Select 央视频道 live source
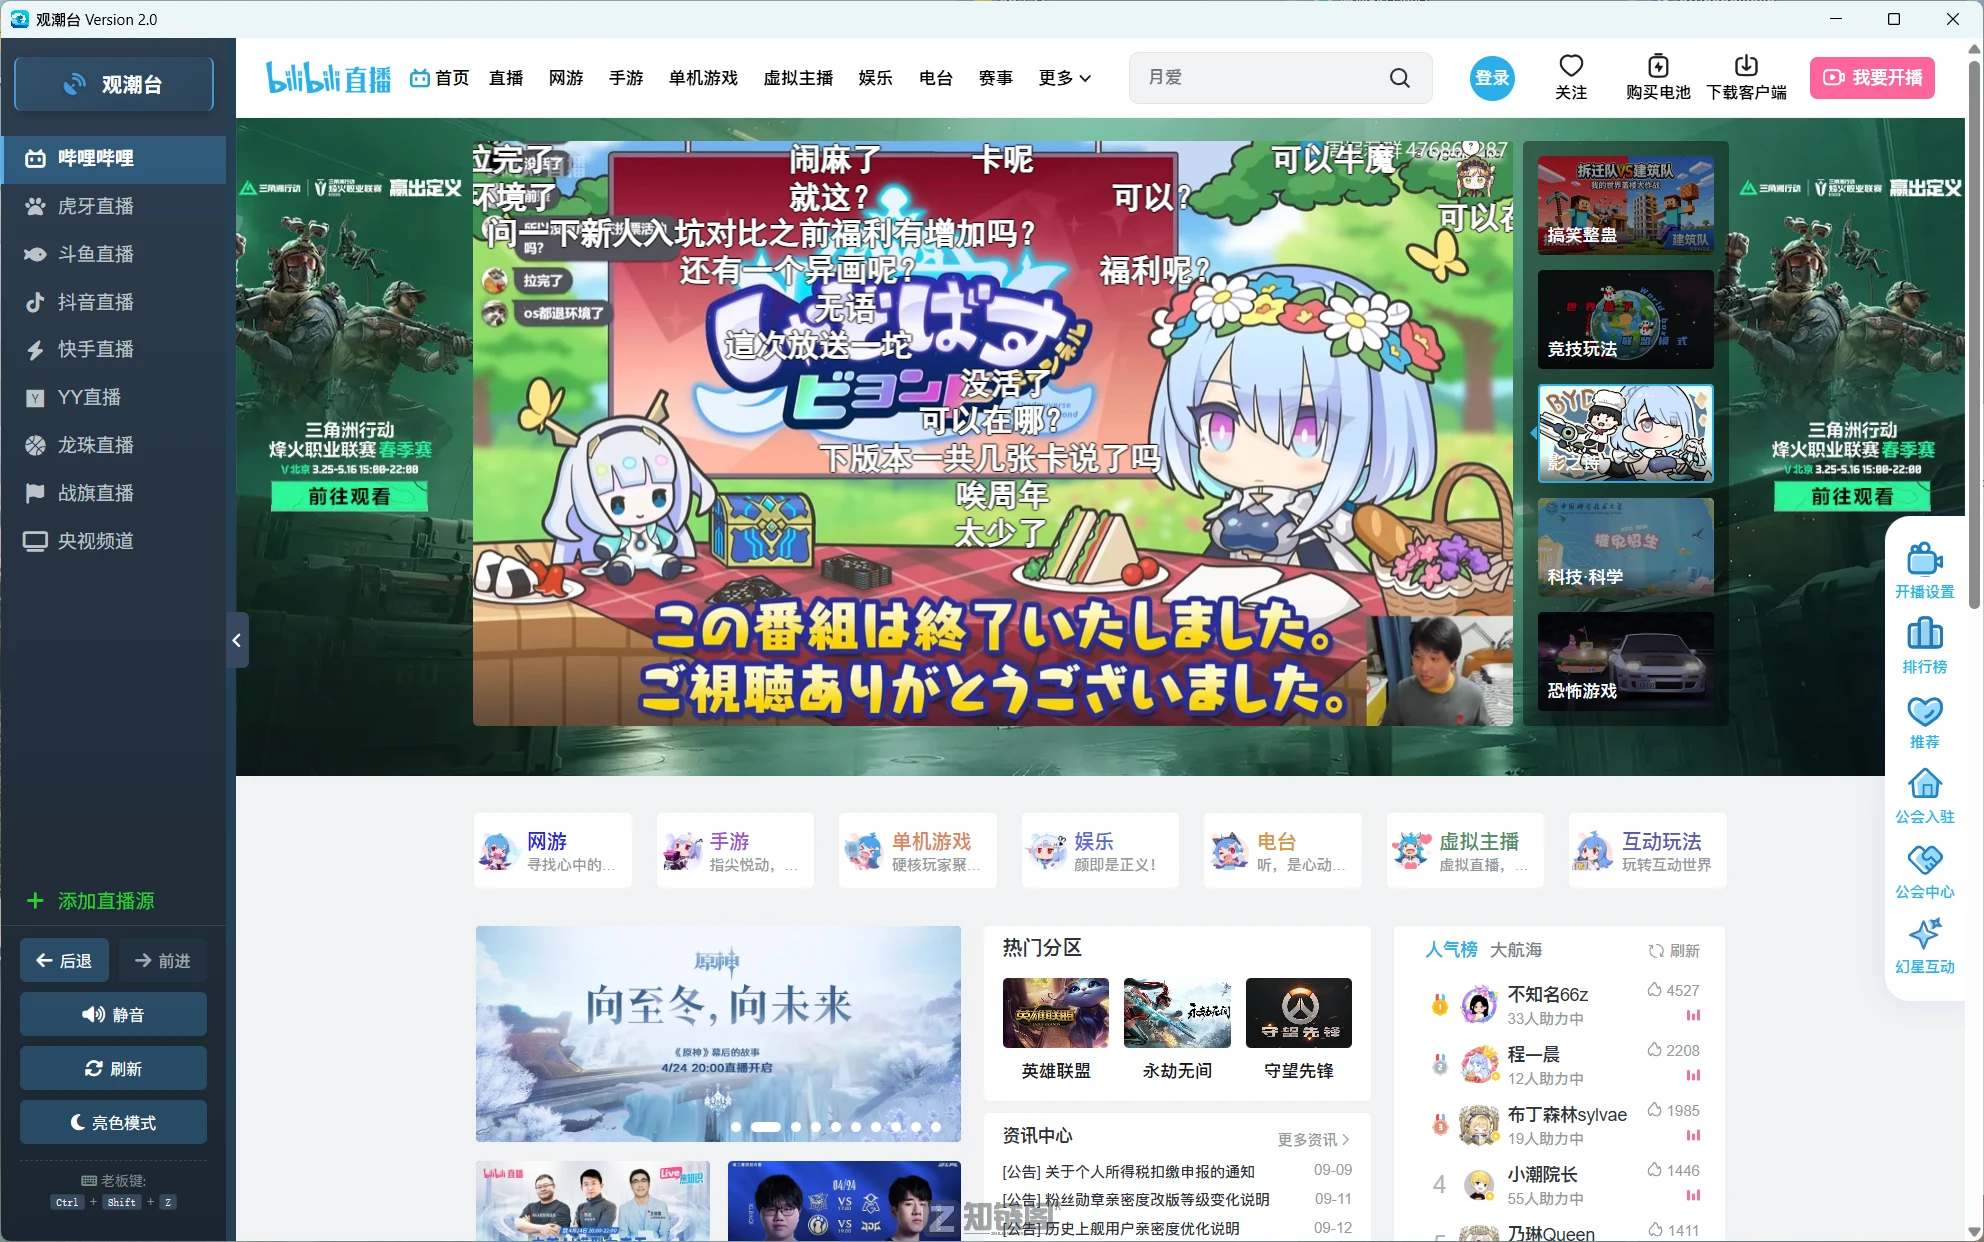1984x1242 pixels. (x=113, y=541)
